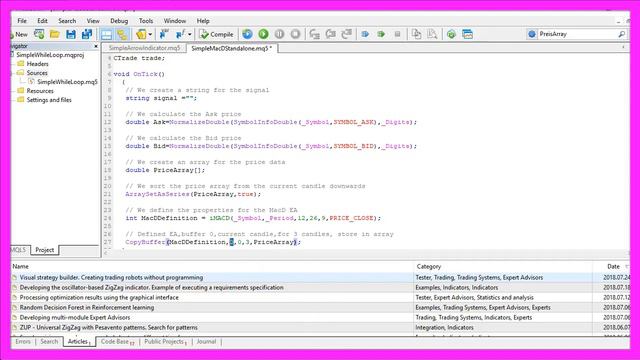Screen dimensions: 640x360
Task: Open a file using the folder icon
Action: (x=55, y=34)
